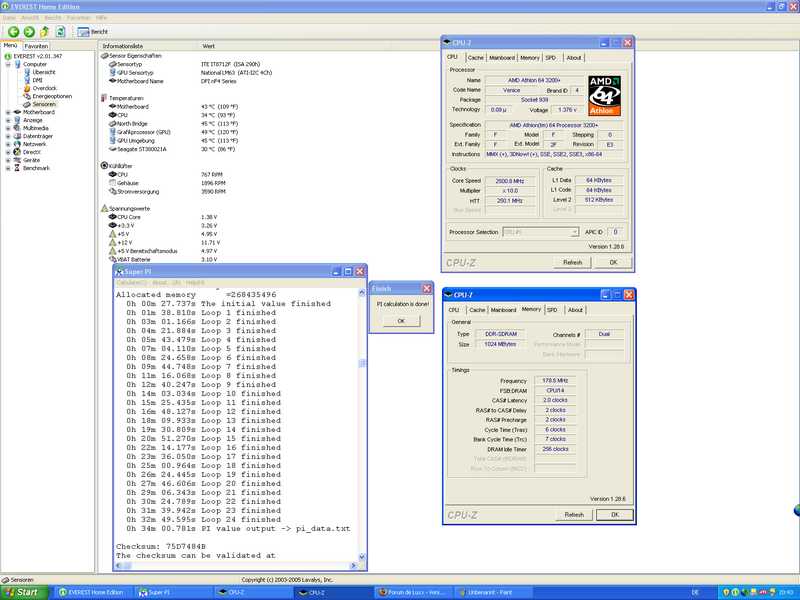Viewport: 800px width, 600px height.
Task: Select the CPU Core voltage row
Action: click(124, 217)
